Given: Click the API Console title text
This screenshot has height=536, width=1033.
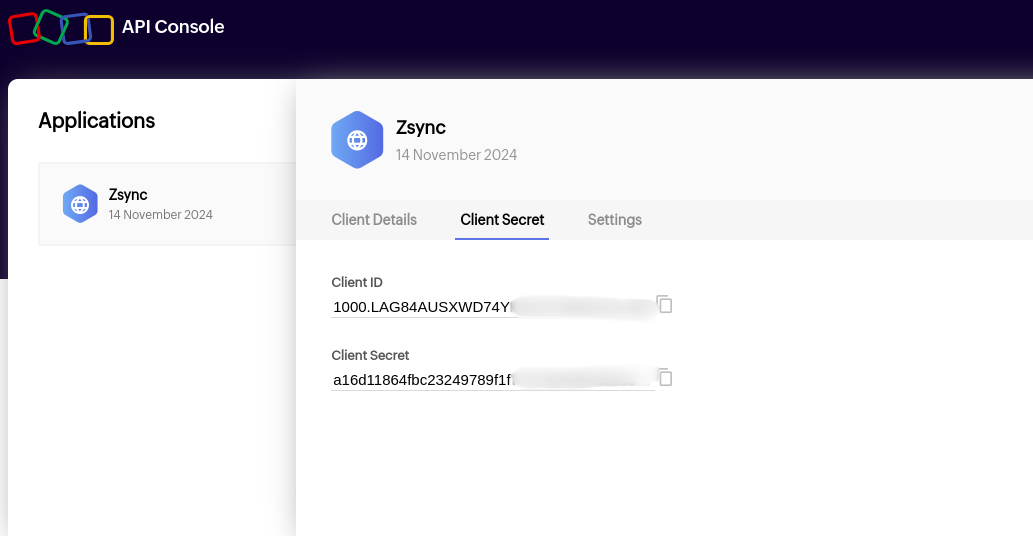Looking at the screenshot, I should coord(173,27).
